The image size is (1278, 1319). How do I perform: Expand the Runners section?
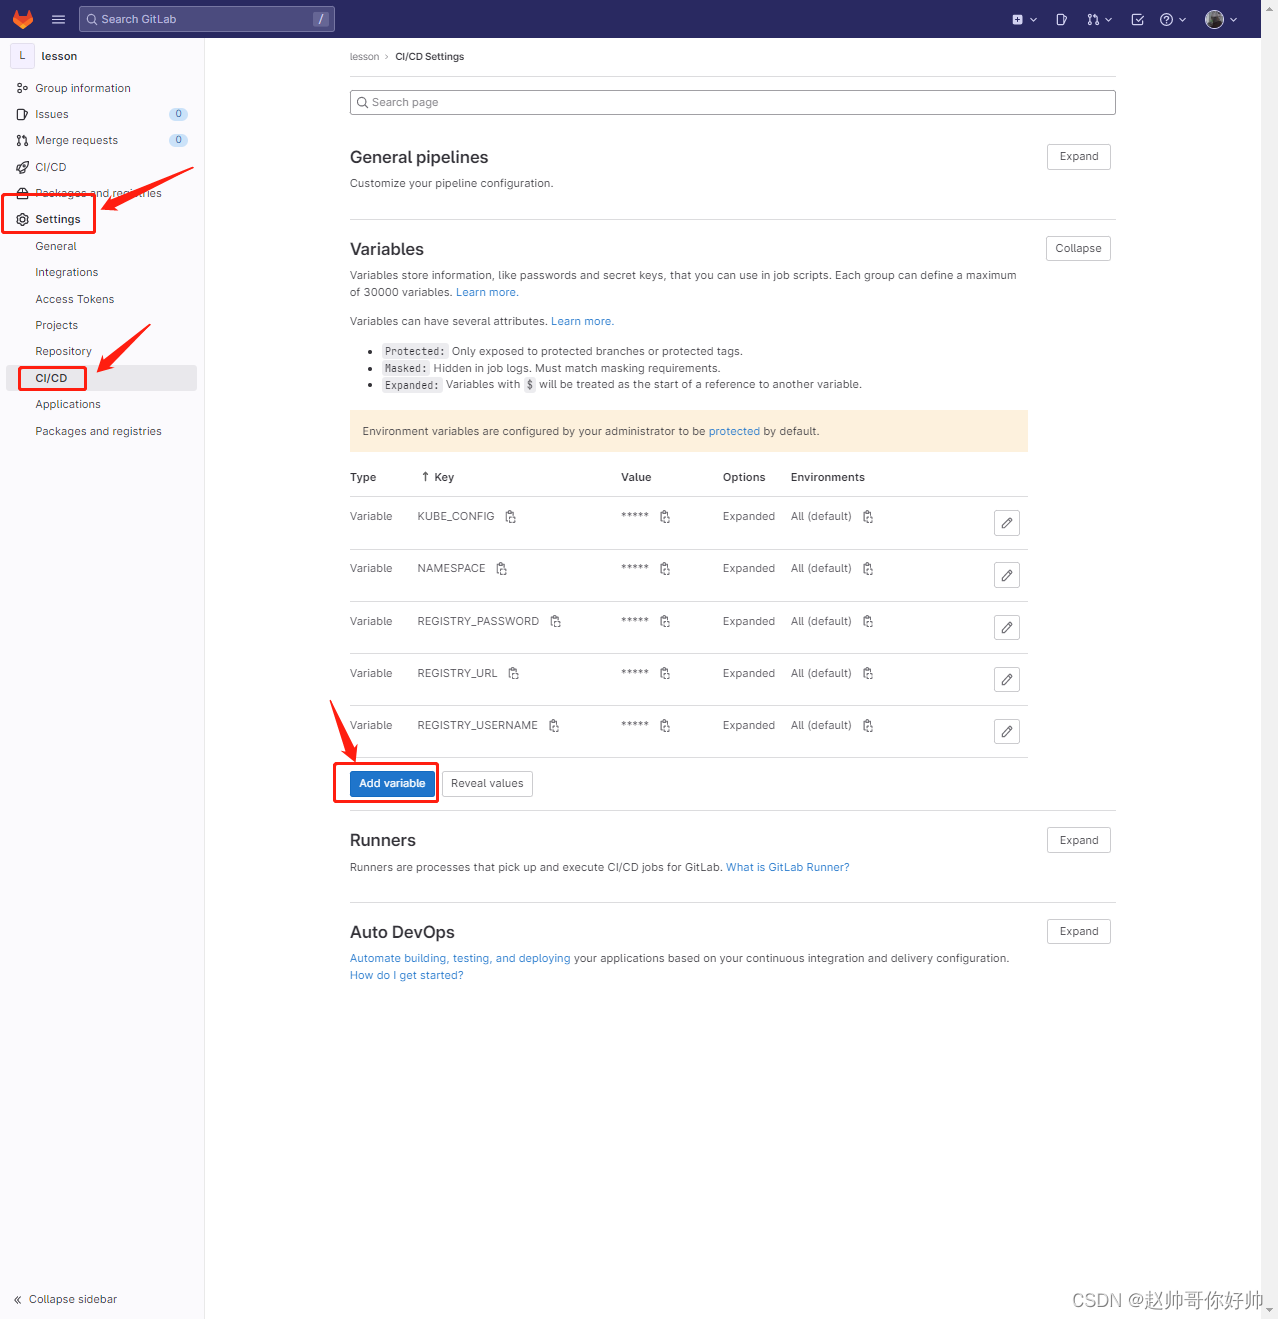pyautogui.click(x=1079, y=840)
